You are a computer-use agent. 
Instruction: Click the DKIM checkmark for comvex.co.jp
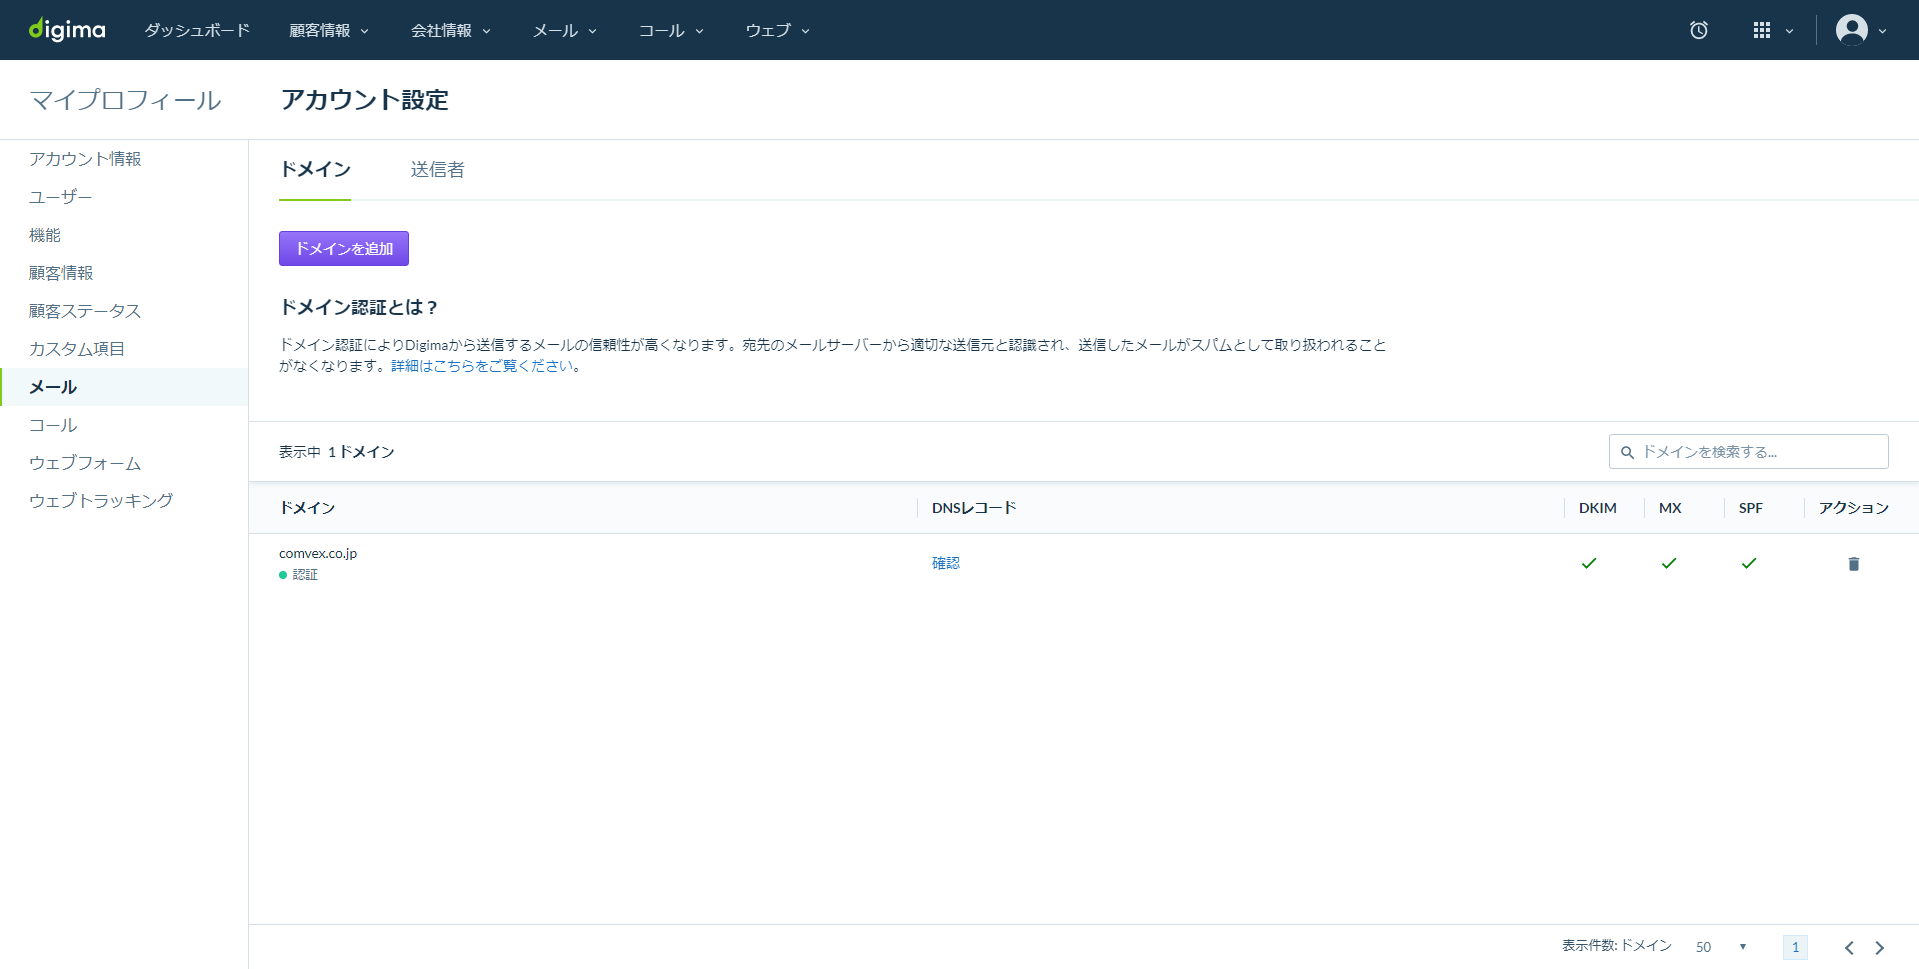(1589, 563)
